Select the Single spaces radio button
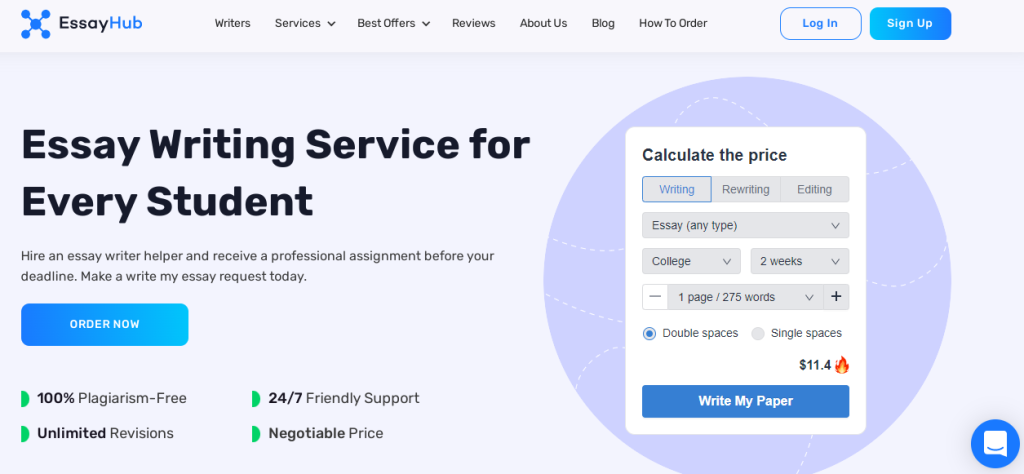1024x474 pixels. coord(758,334)
